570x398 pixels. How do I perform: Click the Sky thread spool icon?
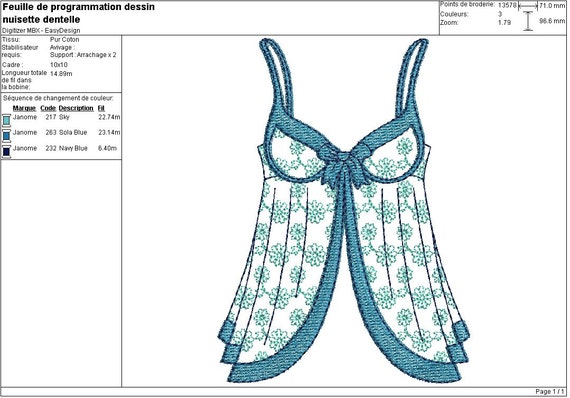point(6,120)
